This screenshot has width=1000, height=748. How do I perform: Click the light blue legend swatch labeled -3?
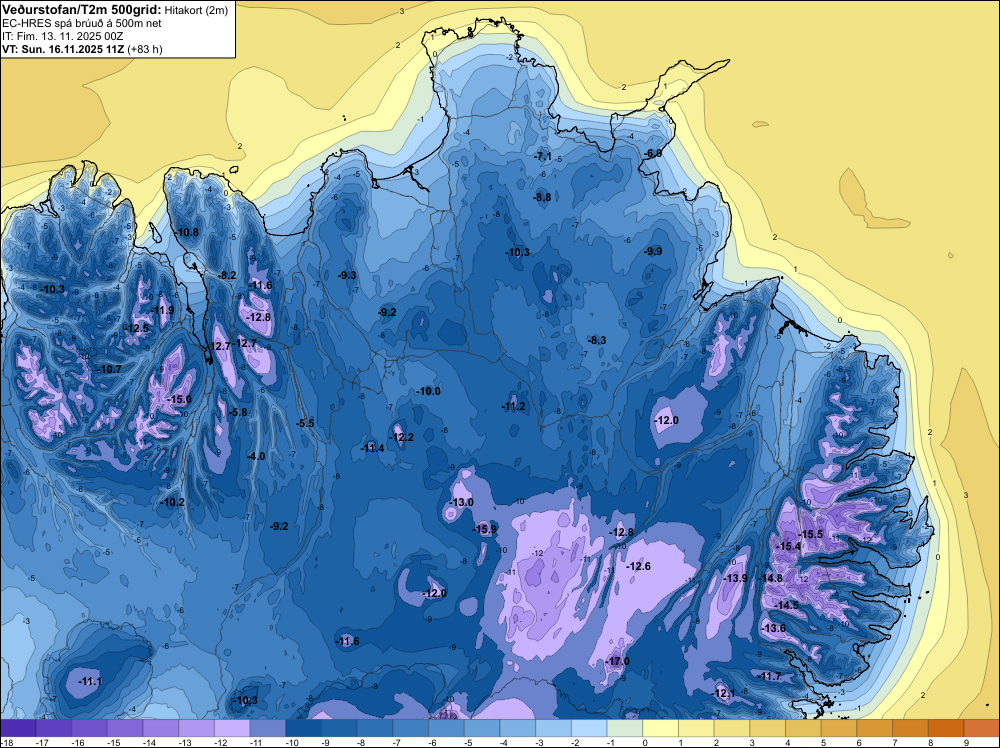coord(554,728)
